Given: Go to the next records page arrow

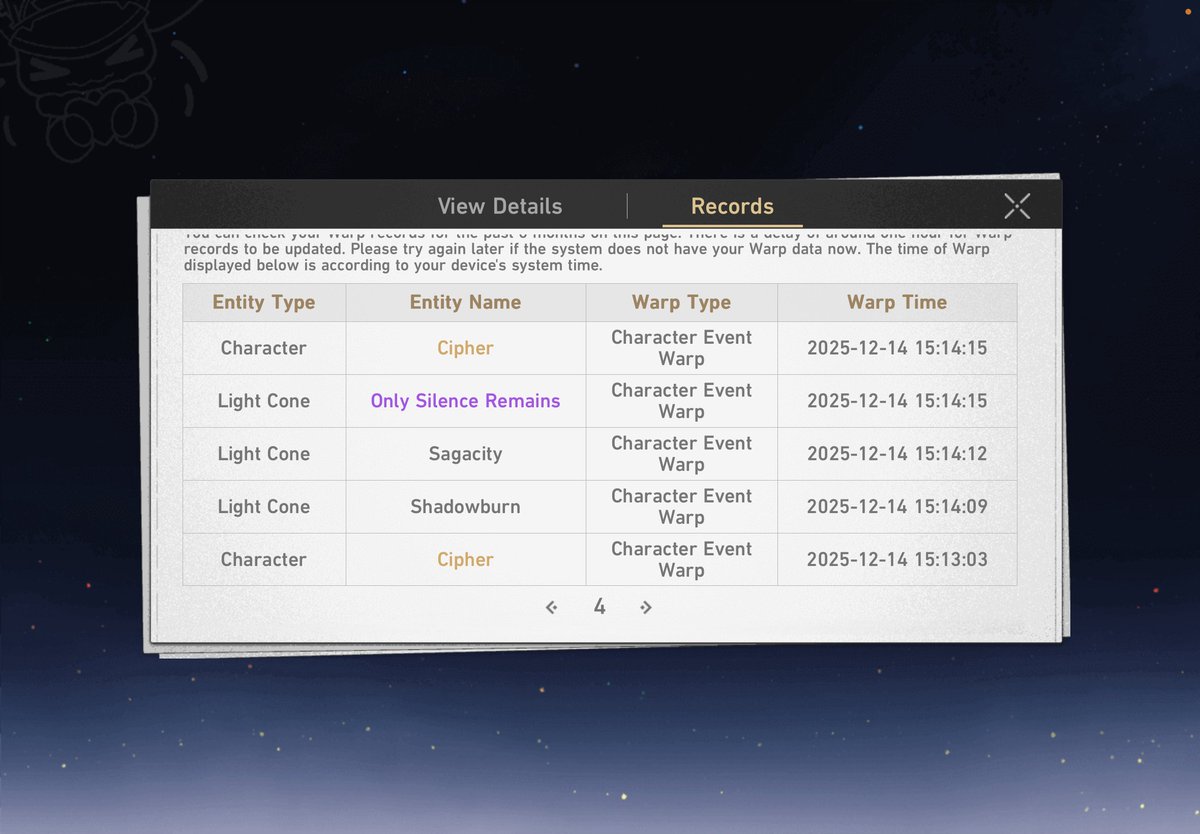Looking at the screenshot, I should tap(646, 607).
